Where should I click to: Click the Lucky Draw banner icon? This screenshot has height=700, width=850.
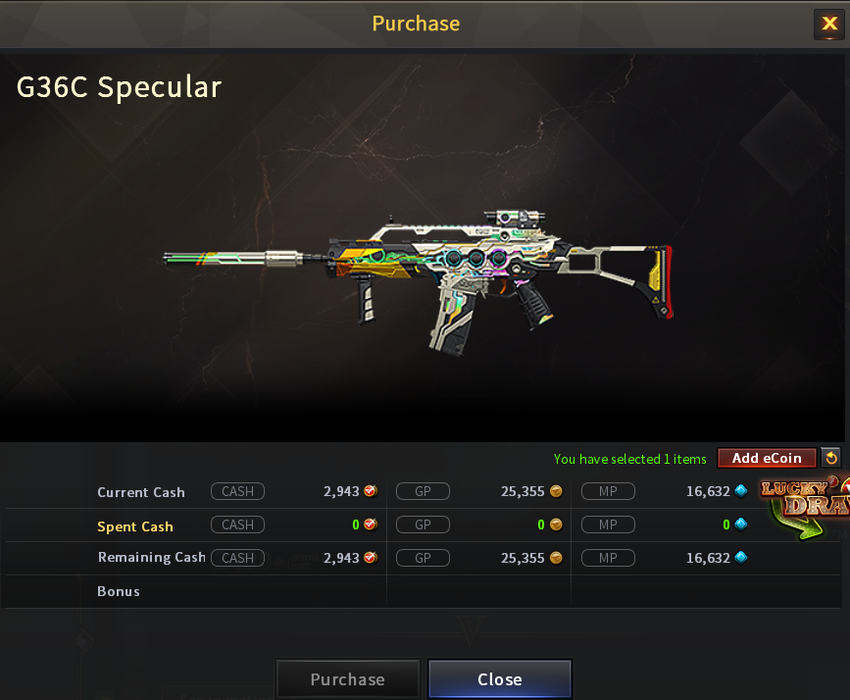click(x=806, y=508)
